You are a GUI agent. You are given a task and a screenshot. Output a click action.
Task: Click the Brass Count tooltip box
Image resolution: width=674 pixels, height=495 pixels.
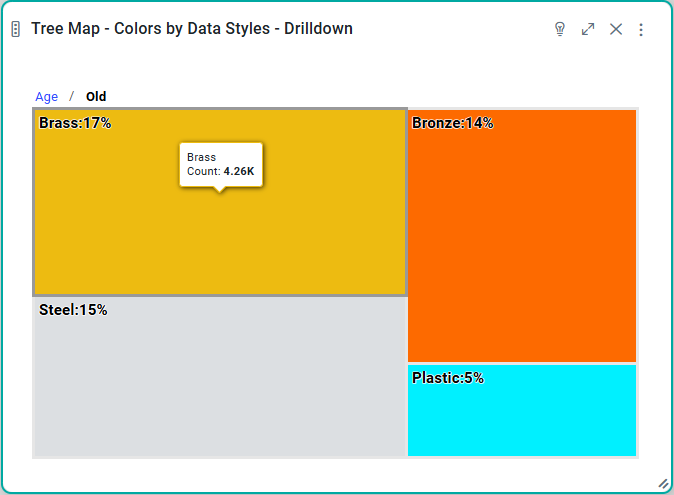(x=221, y=164)
